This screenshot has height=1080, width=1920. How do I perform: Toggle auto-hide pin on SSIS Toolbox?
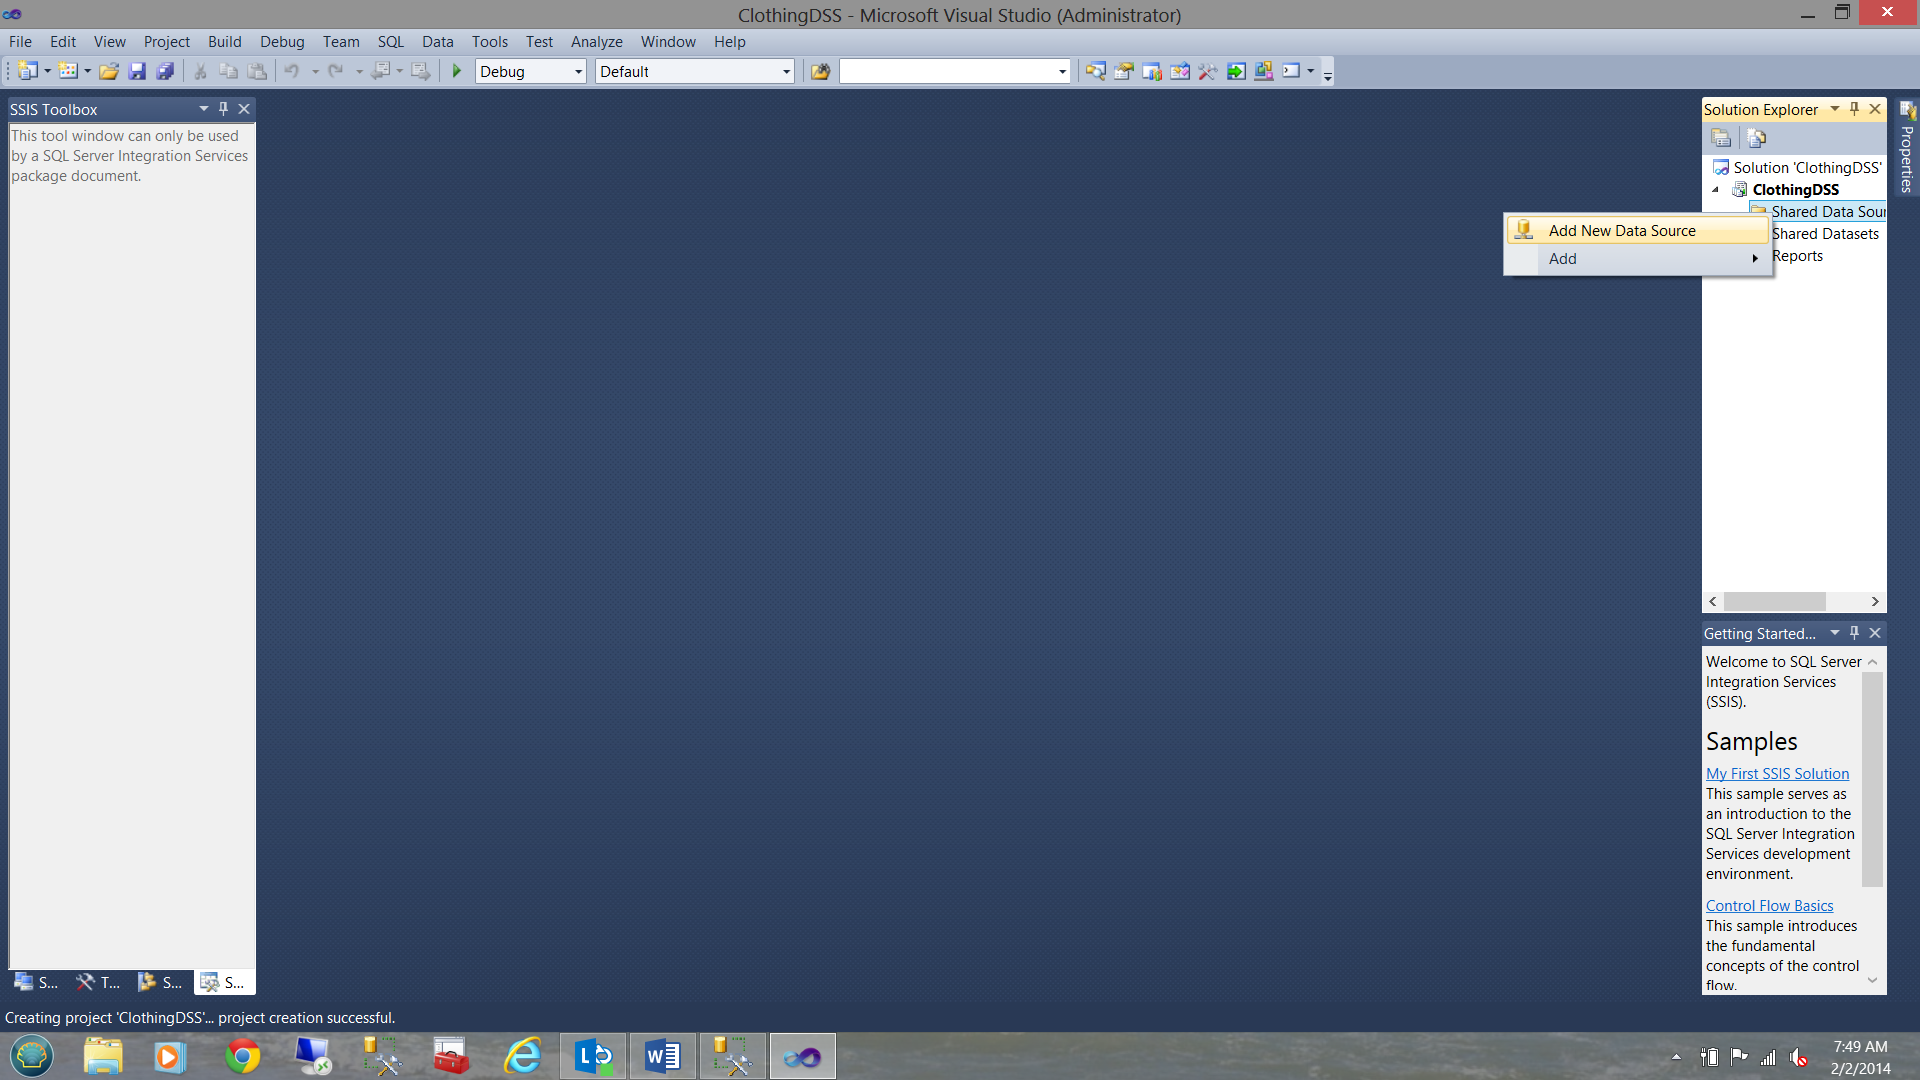pos(223,108)
